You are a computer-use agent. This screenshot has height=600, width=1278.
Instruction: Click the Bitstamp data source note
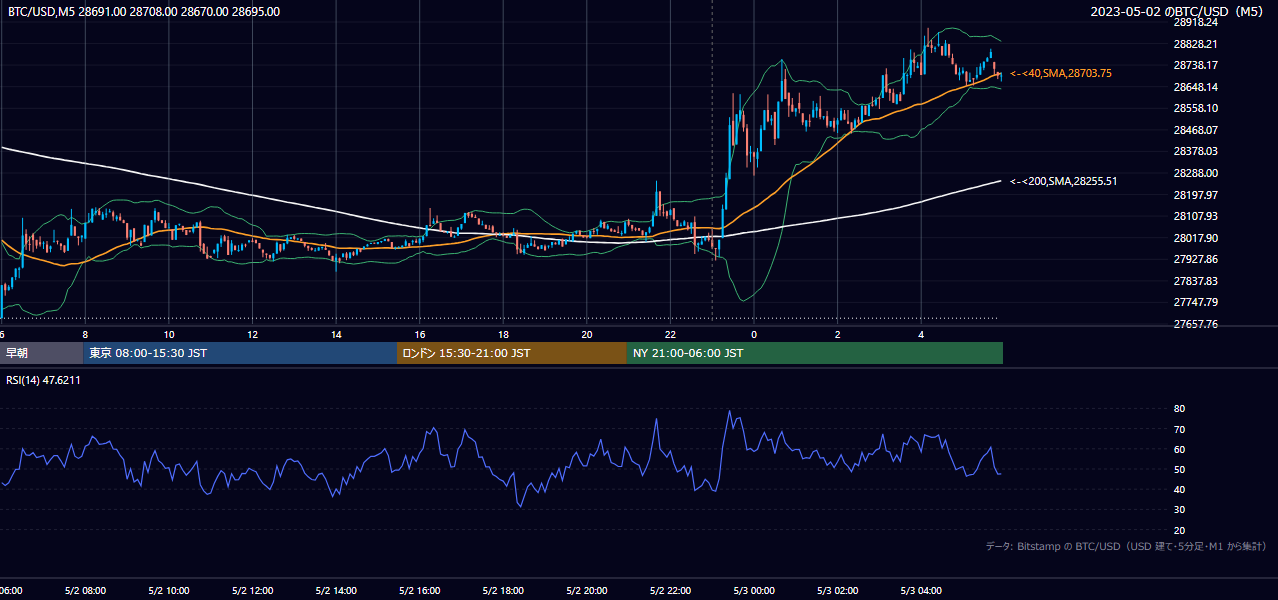pyautogui.click(x=1126, y=546)
